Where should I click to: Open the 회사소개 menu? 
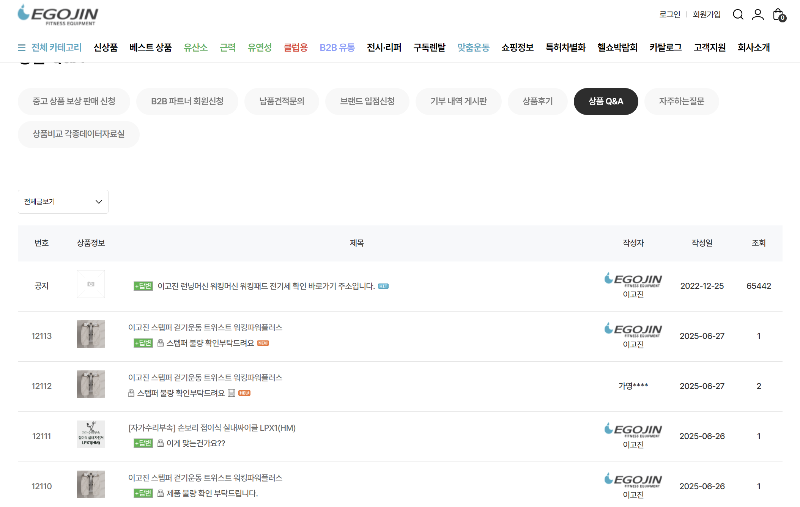point(754,47)
